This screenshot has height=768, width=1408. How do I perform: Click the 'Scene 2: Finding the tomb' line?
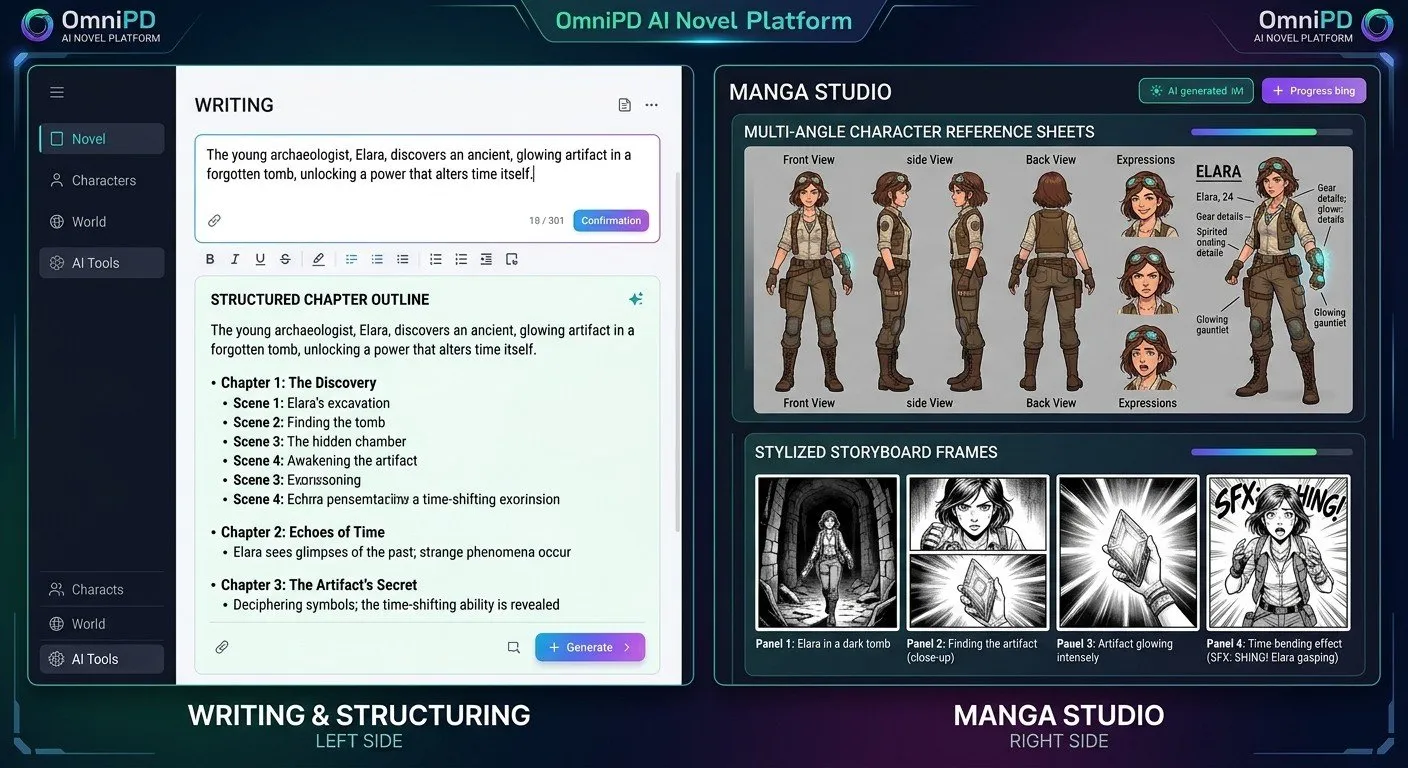point(309,422)
